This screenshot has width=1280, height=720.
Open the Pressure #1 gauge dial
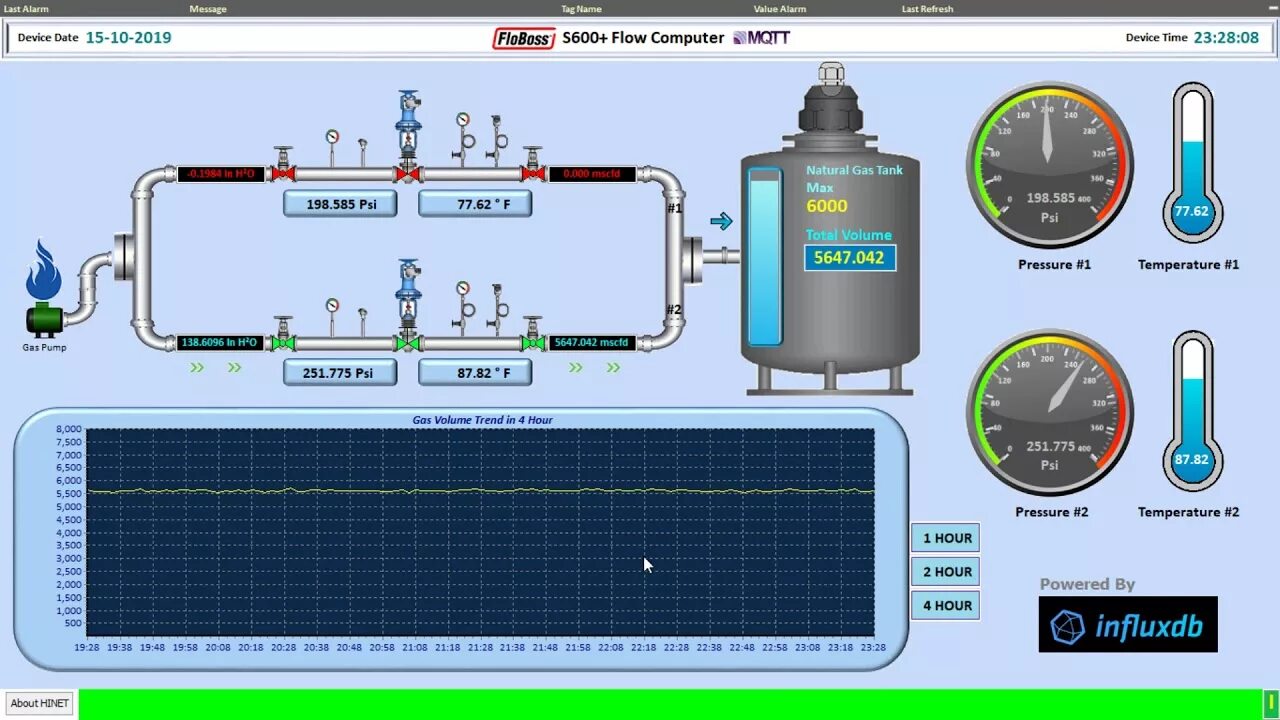pos(1048,165)
